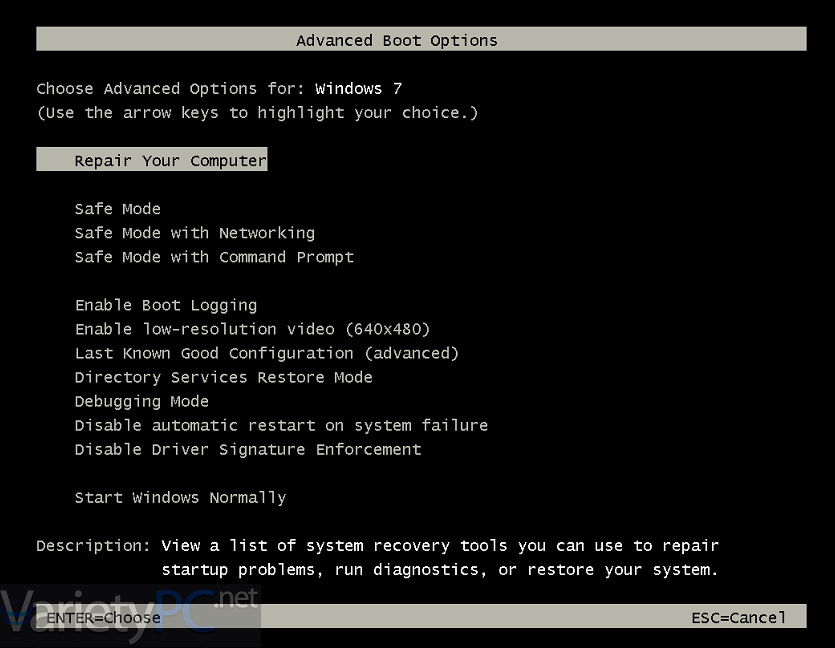
Task: Choose Safe Mode entry
Action: point(118,209)
